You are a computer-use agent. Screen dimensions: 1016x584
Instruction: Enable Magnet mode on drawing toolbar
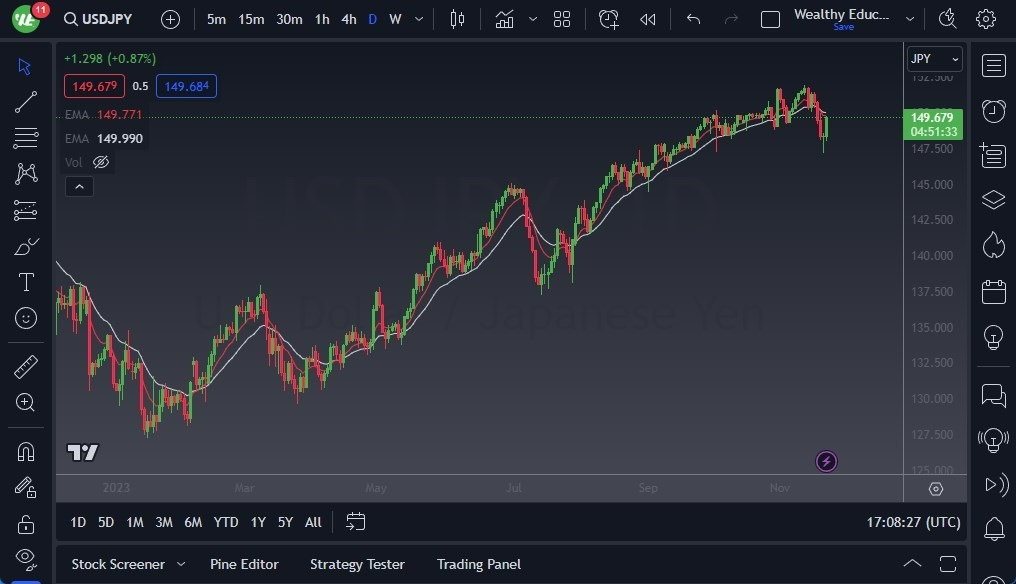point(26,451)
